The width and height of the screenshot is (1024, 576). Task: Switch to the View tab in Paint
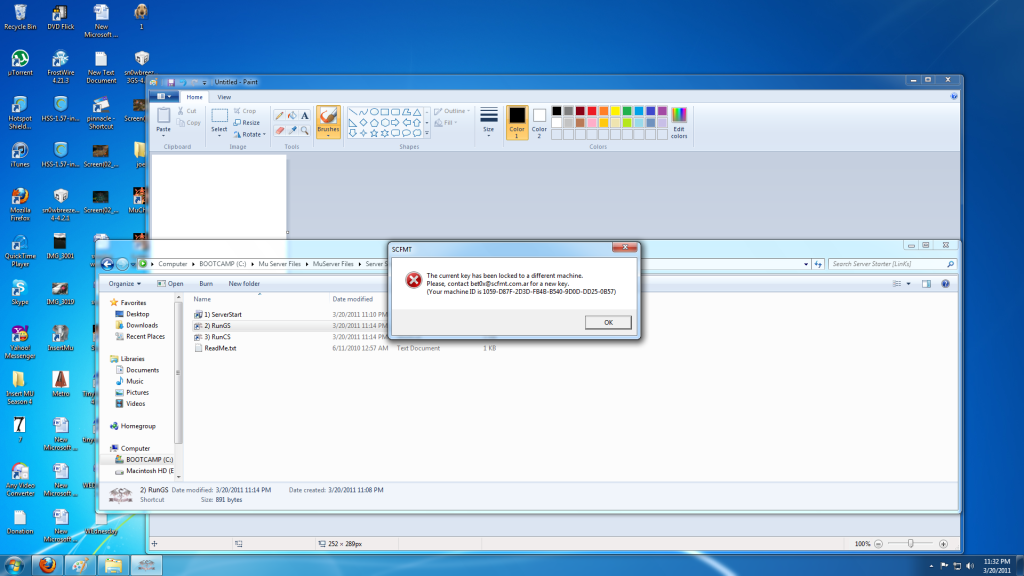224,97
